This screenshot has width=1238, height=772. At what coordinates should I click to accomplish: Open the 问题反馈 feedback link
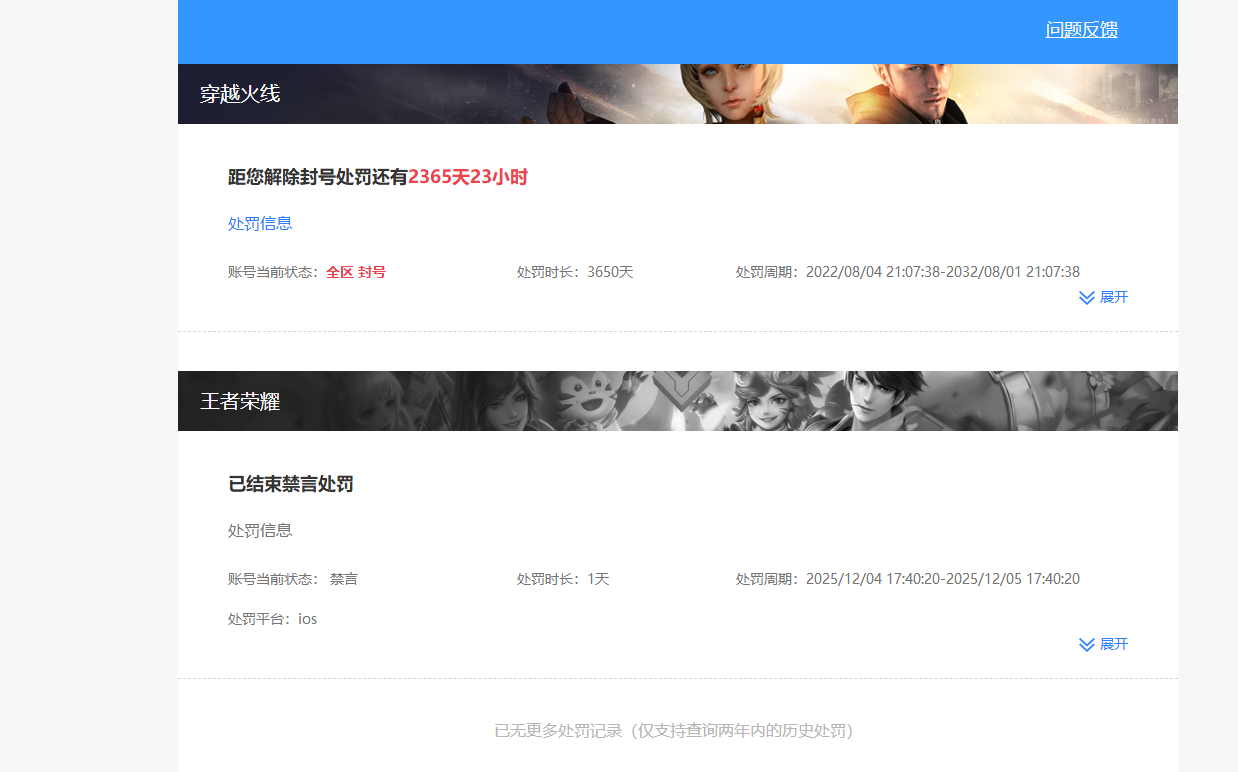tap(1081, 29)
